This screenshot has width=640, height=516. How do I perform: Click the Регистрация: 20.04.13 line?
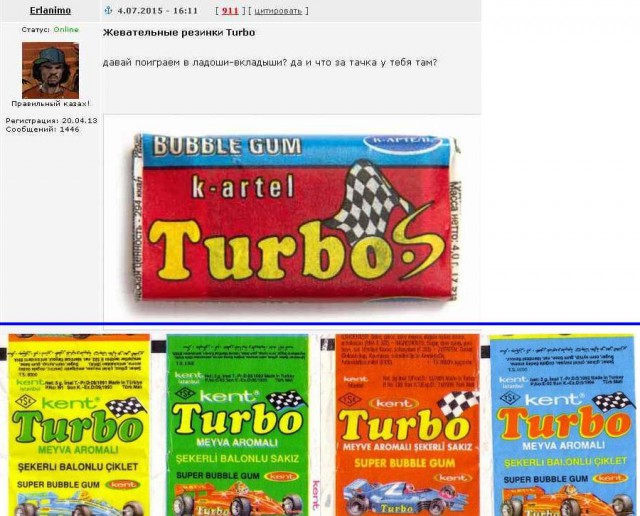[51, 120]
